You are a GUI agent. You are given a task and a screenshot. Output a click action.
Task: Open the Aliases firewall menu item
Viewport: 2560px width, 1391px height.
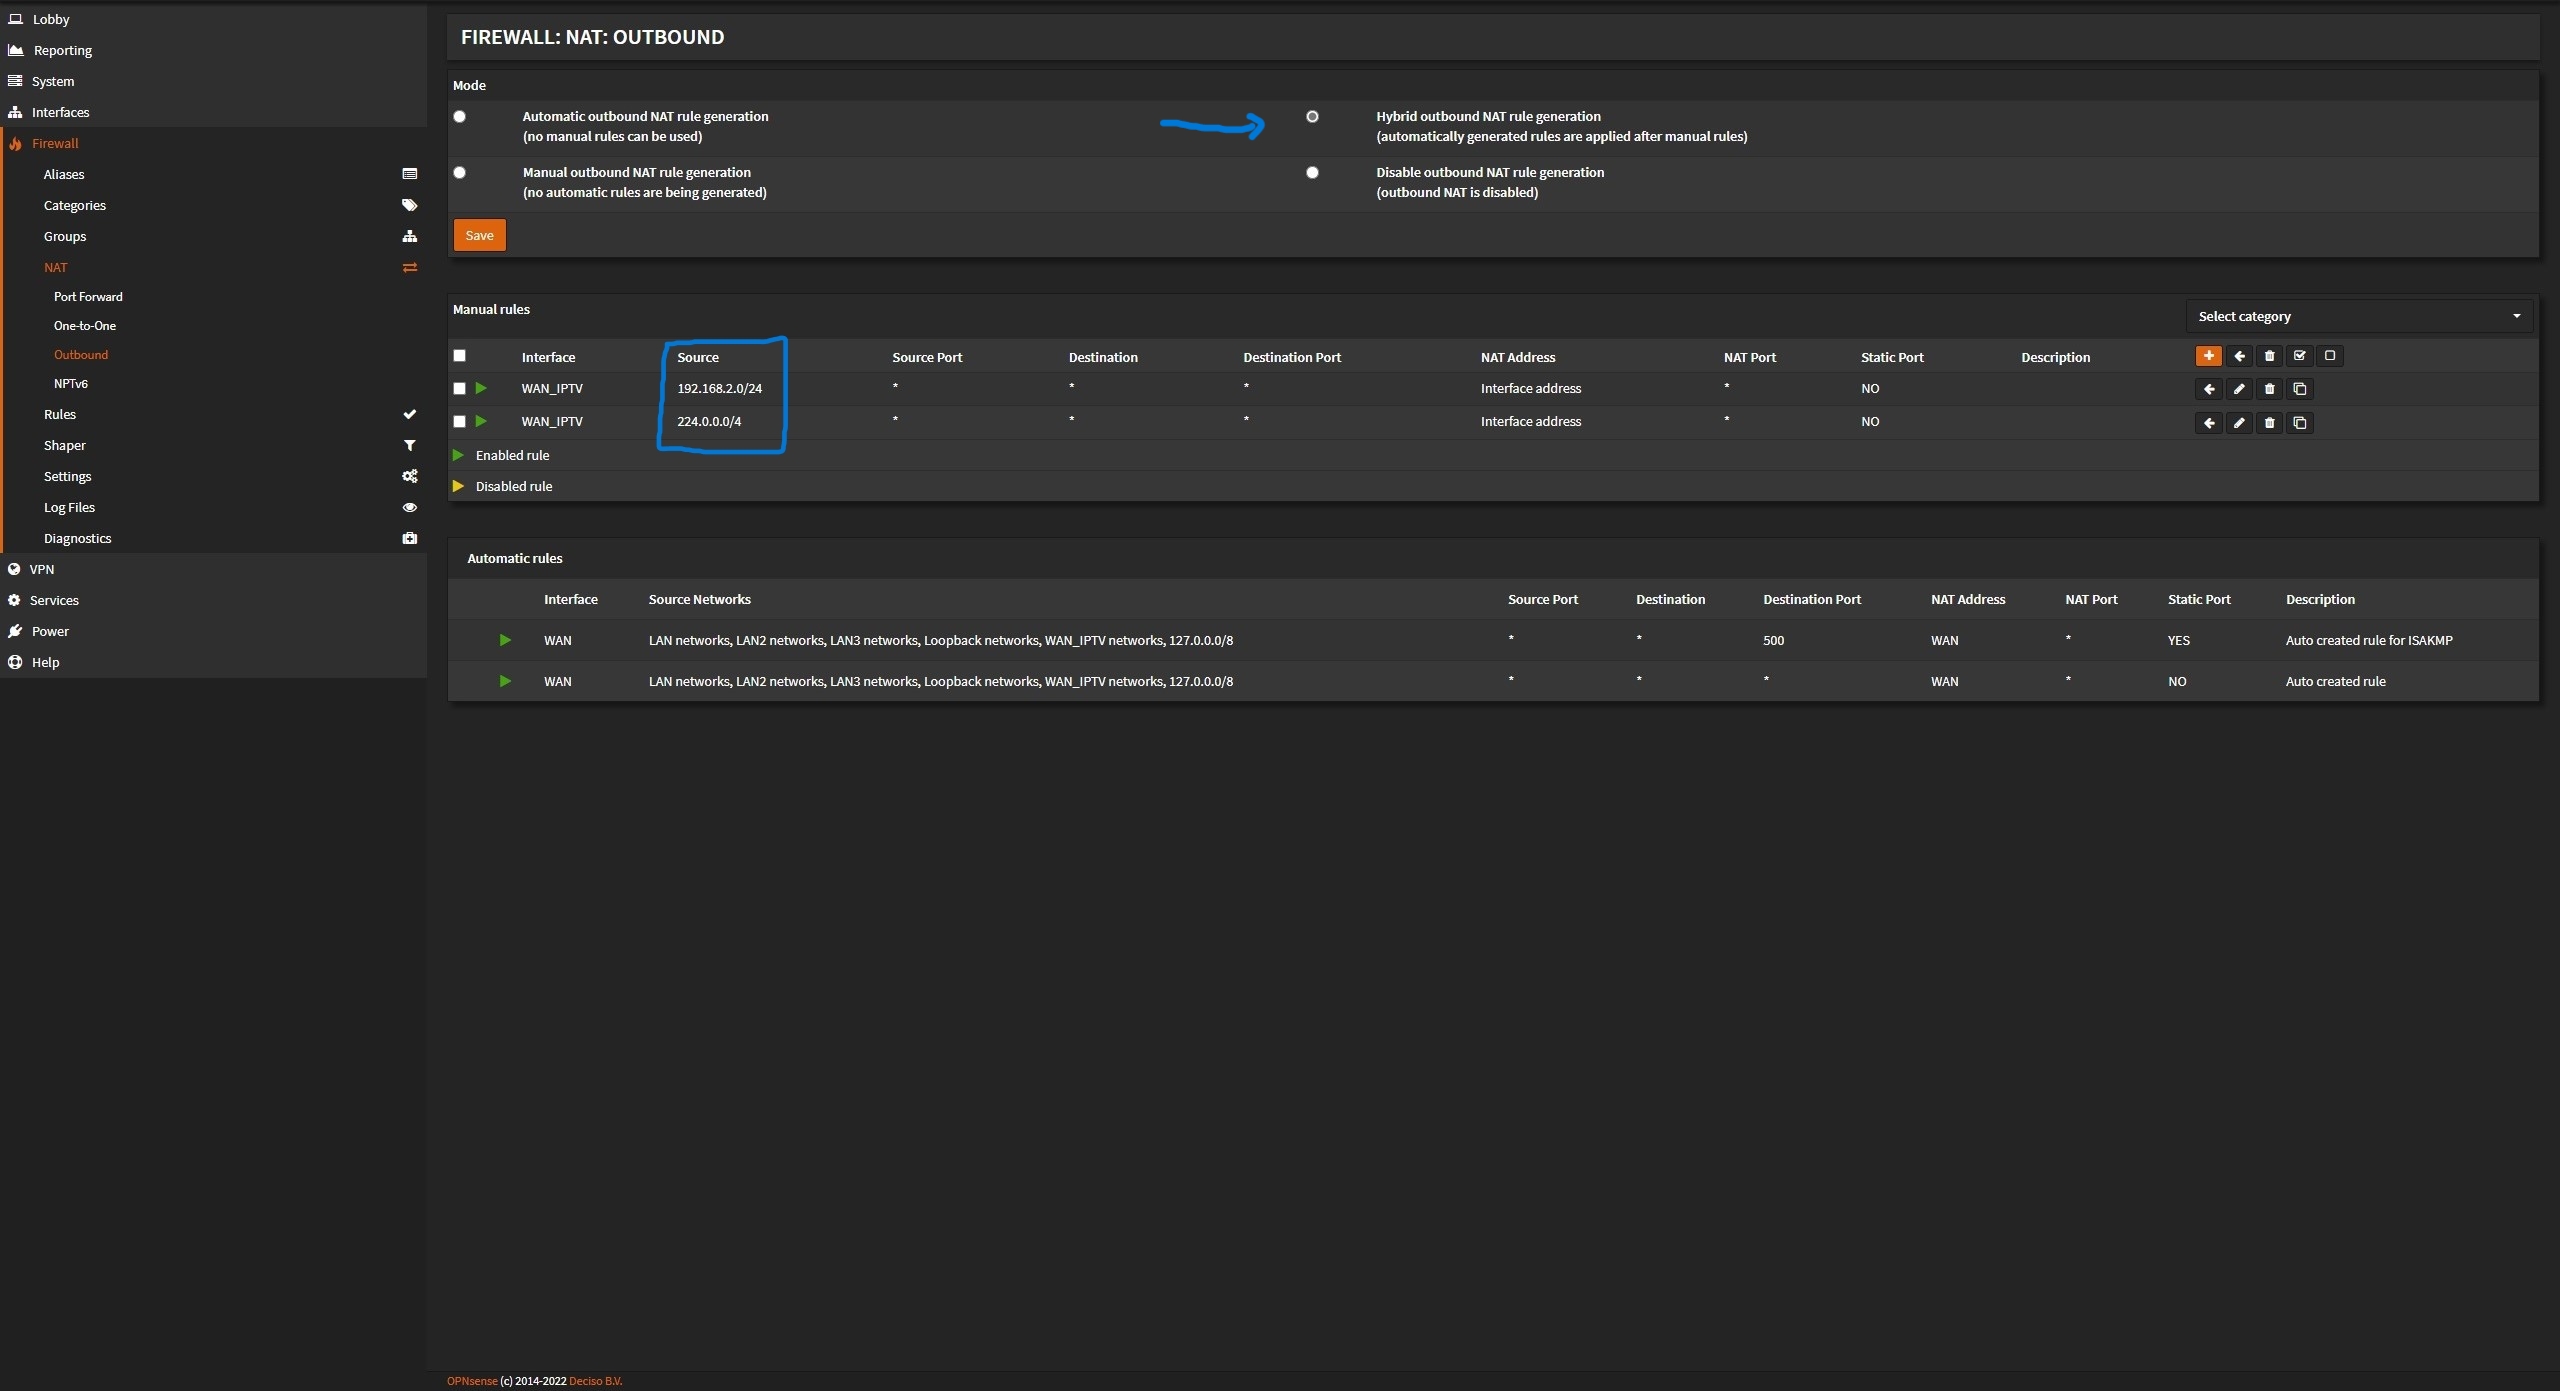(x=64, y=174)
